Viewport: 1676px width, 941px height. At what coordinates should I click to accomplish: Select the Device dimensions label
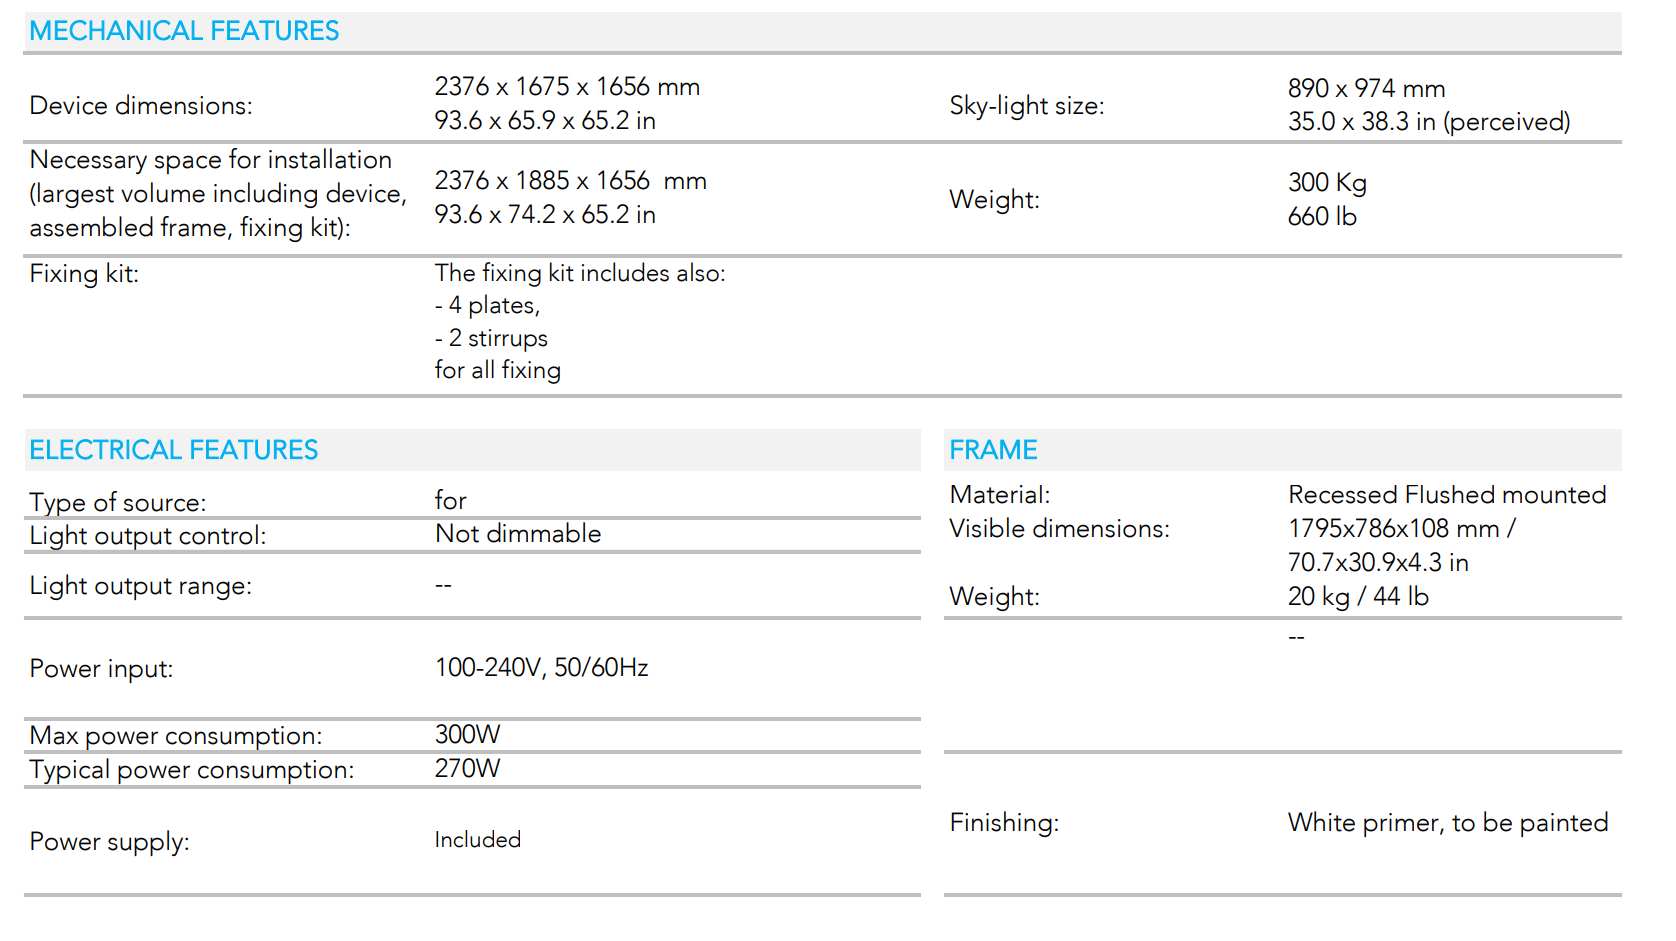click(x=141, y=105)
